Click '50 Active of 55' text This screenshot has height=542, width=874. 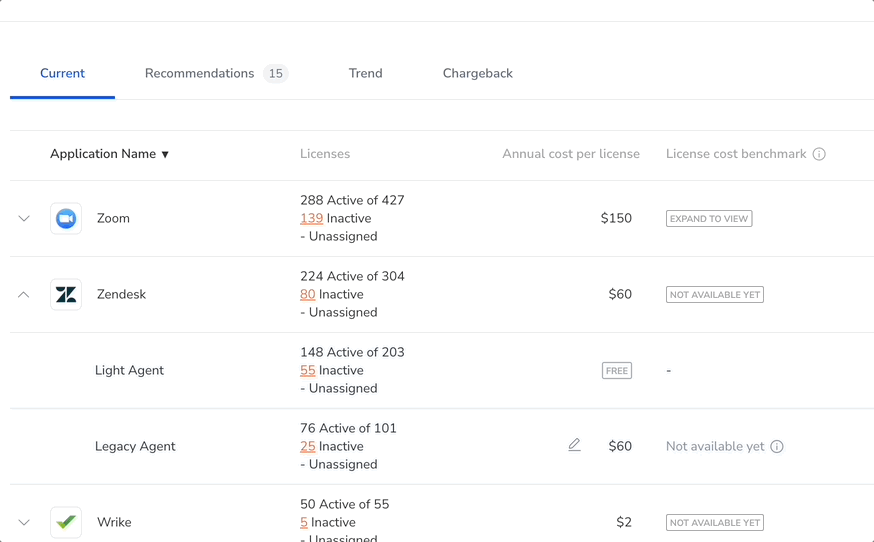coord(344,504)
